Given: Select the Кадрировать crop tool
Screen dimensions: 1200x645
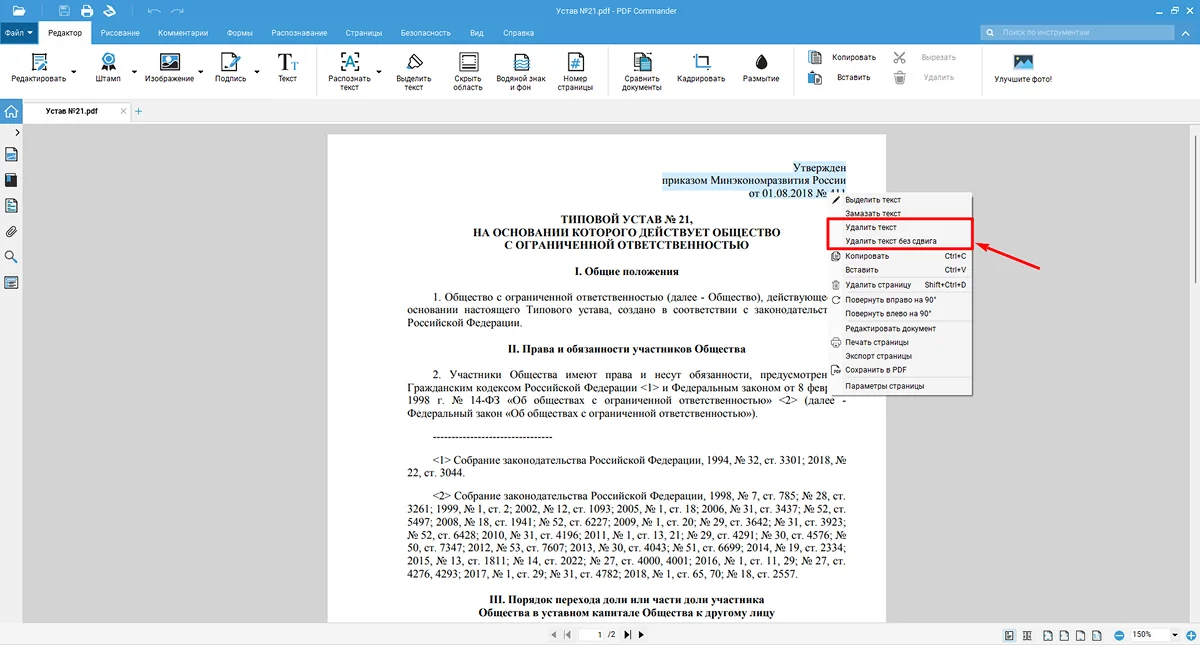Looking at the screenshot, I should (x=701, y=68).
